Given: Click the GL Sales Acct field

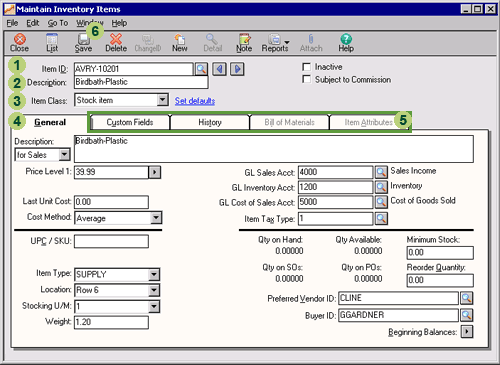Looking at the screenshot, I should pyautogui.click(x=335, y=172).
